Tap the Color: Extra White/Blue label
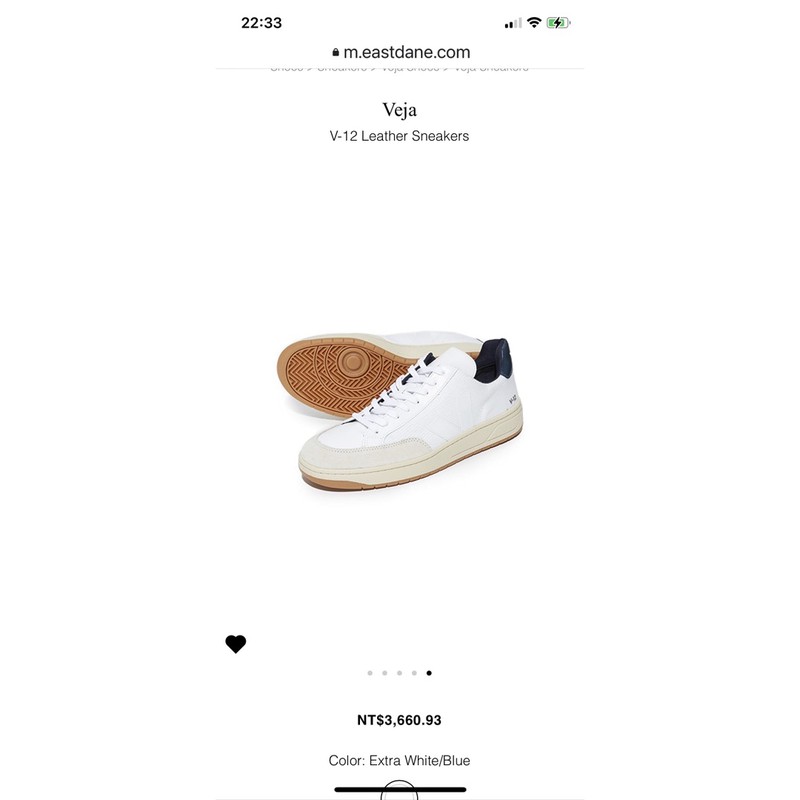The height and width of the screenshot is (800, 800). 399,760
